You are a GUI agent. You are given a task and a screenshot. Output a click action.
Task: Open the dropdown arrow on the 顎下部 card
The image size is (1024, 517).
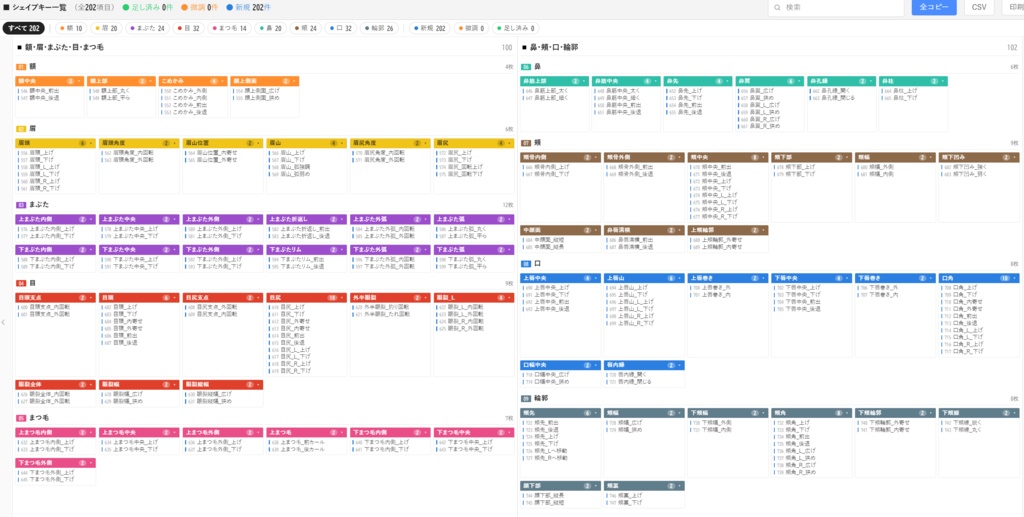coord(596,486)
